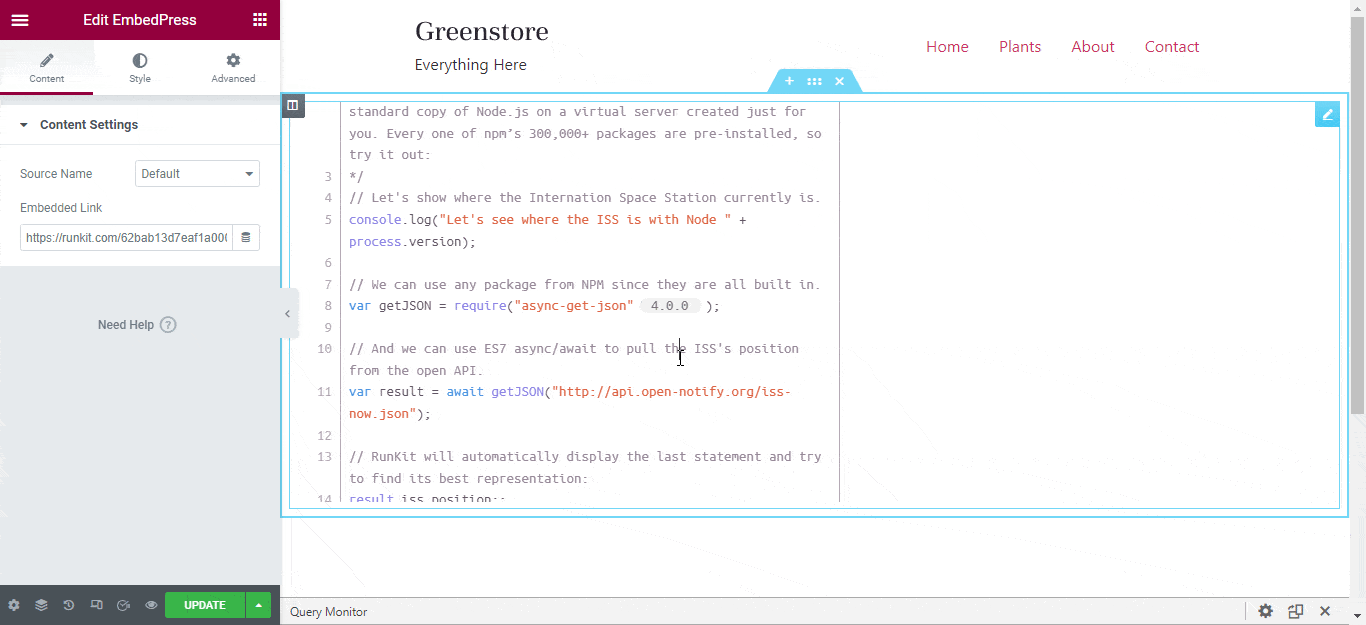Open the Navigator layers icon
Viewport: 1366px width, 625px height.
coord(41,605)
